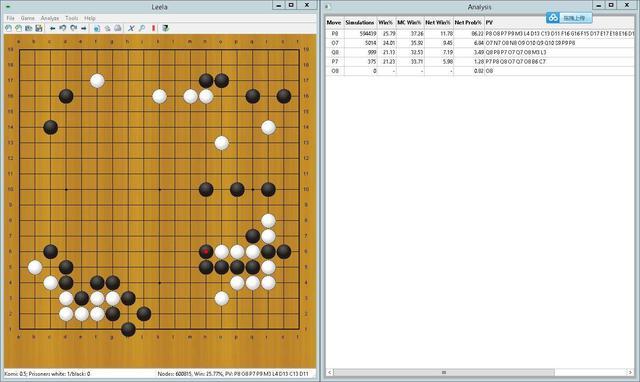This screenshot has width=640, height=382.
Task: Click the horizontal scrollbar right arrow
Action: [x=630, y=372]
